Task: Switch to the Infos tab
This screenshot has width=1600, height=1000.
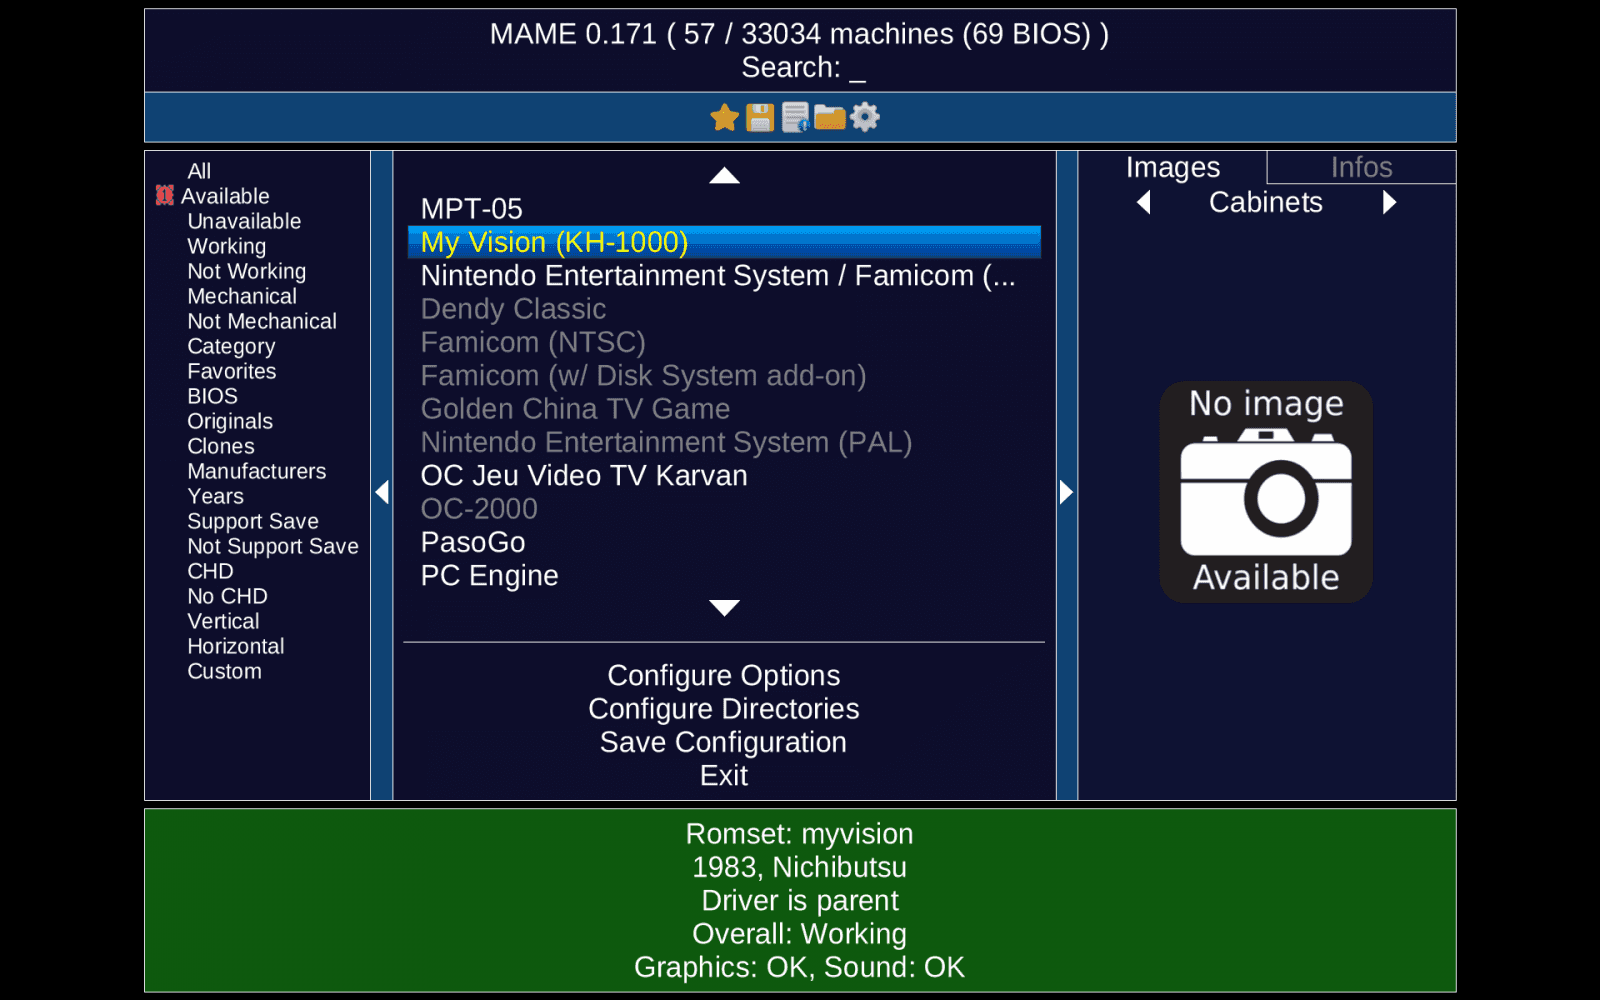Action: 1361,167
